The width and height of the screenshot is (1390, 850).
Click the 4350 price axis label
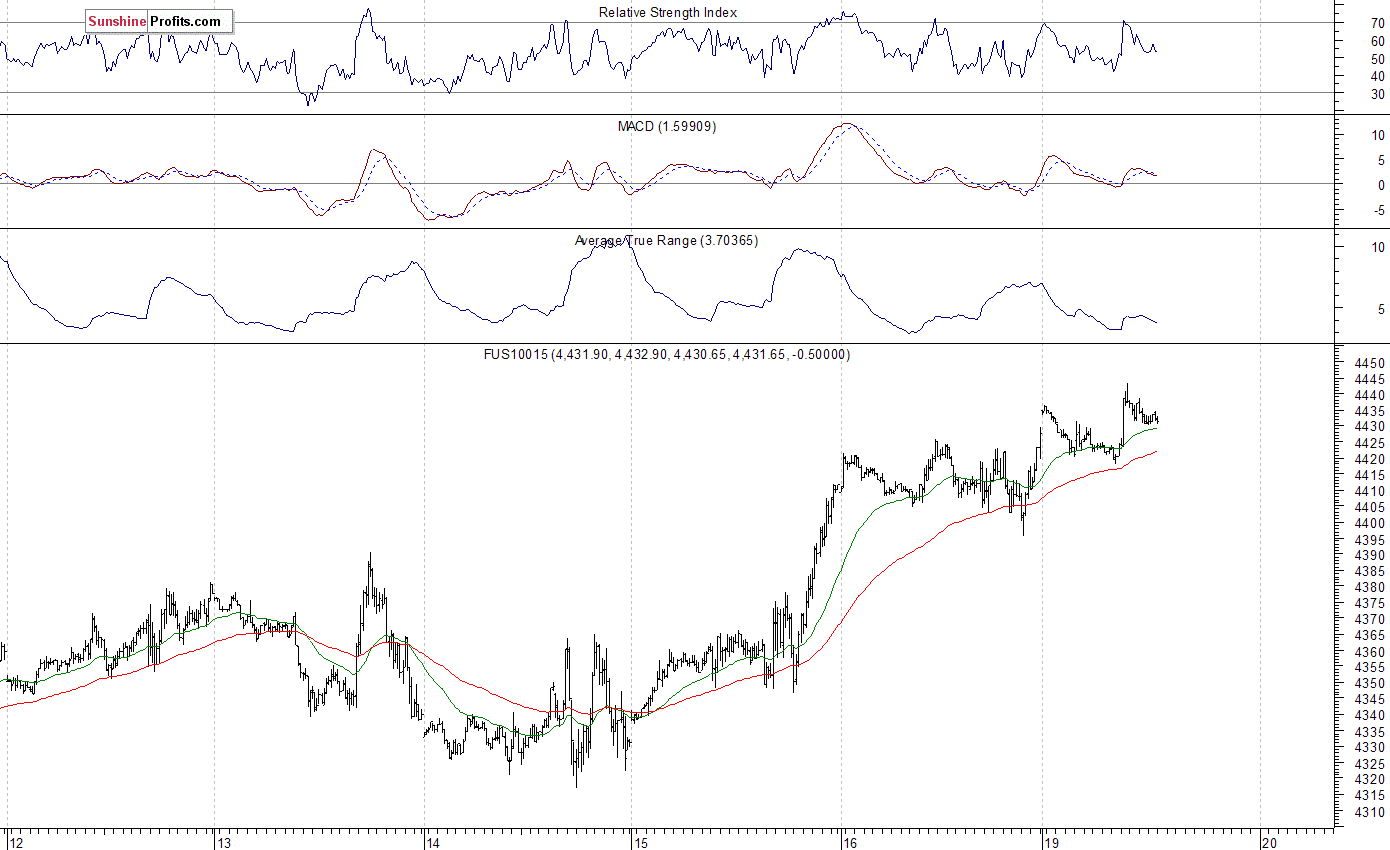(1370, 683)
